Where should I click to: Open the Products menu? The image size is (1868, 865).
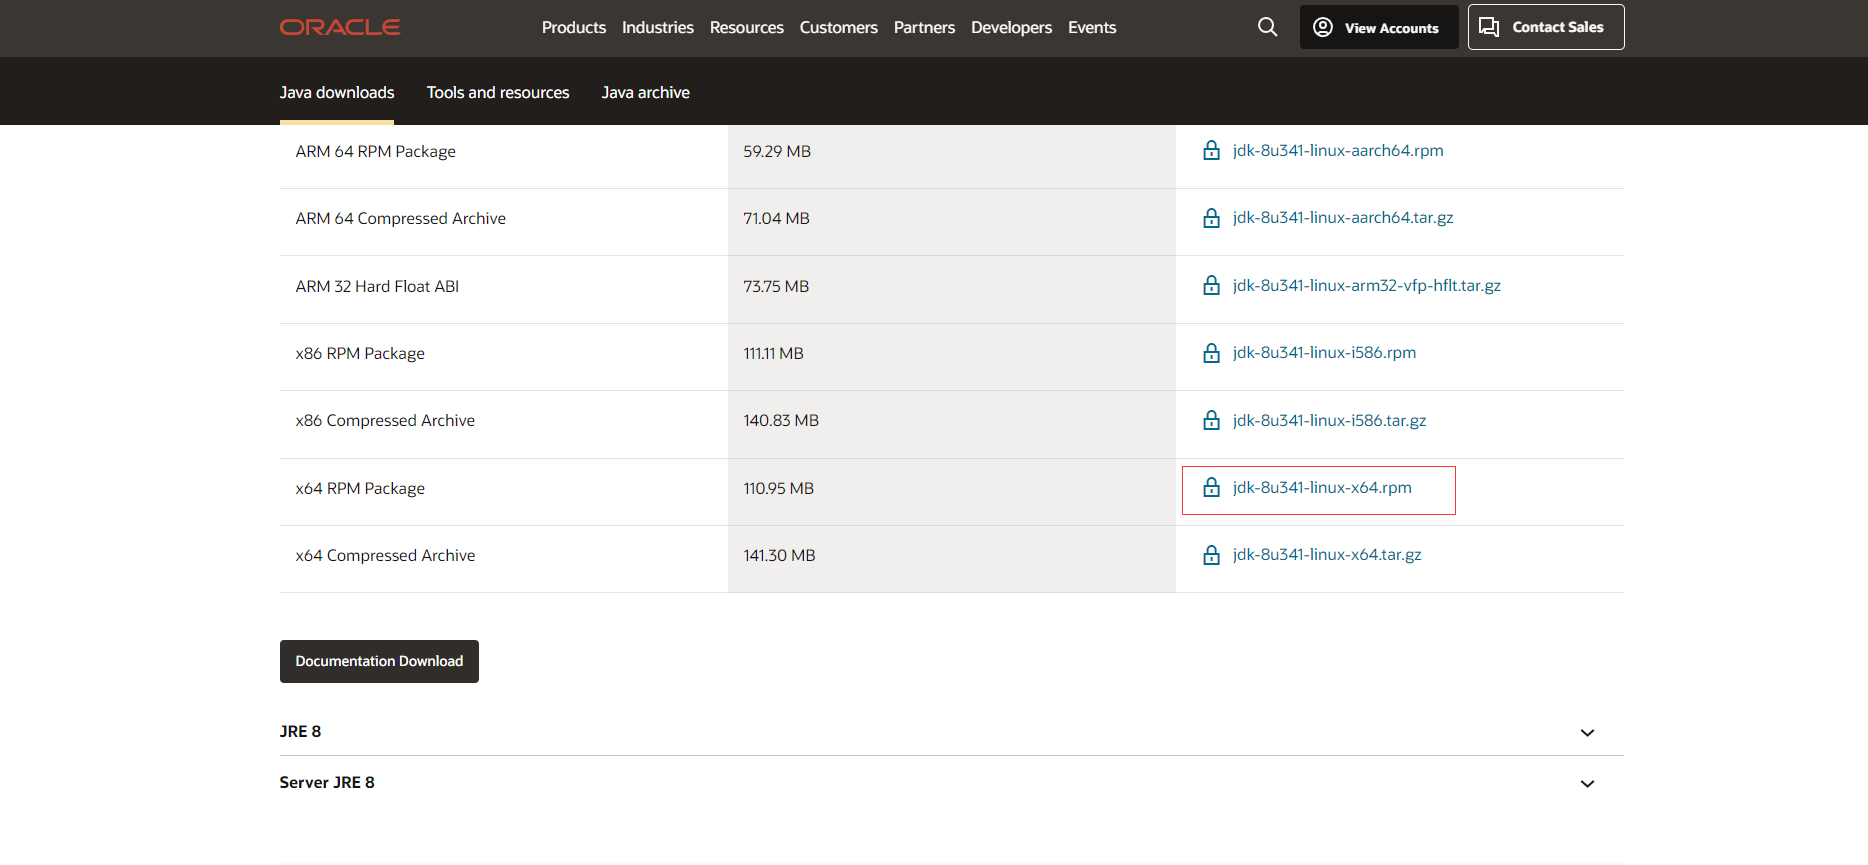[x=573, y=28]
